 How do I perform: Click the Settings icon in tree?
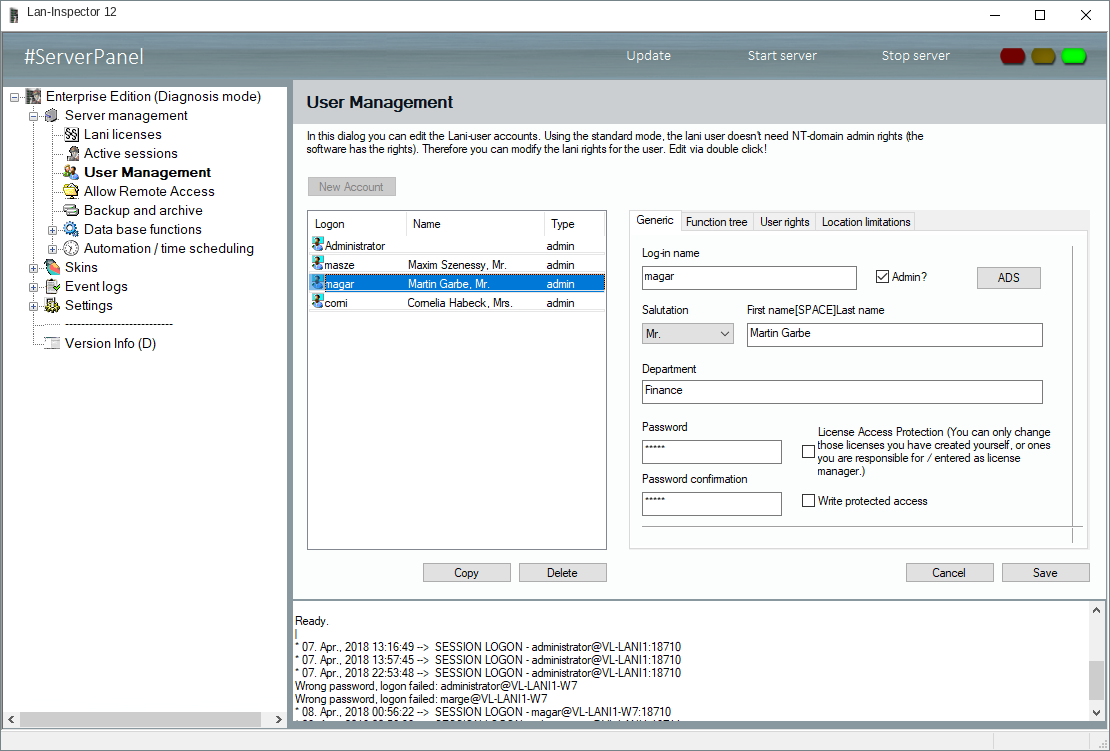[52, 305]
